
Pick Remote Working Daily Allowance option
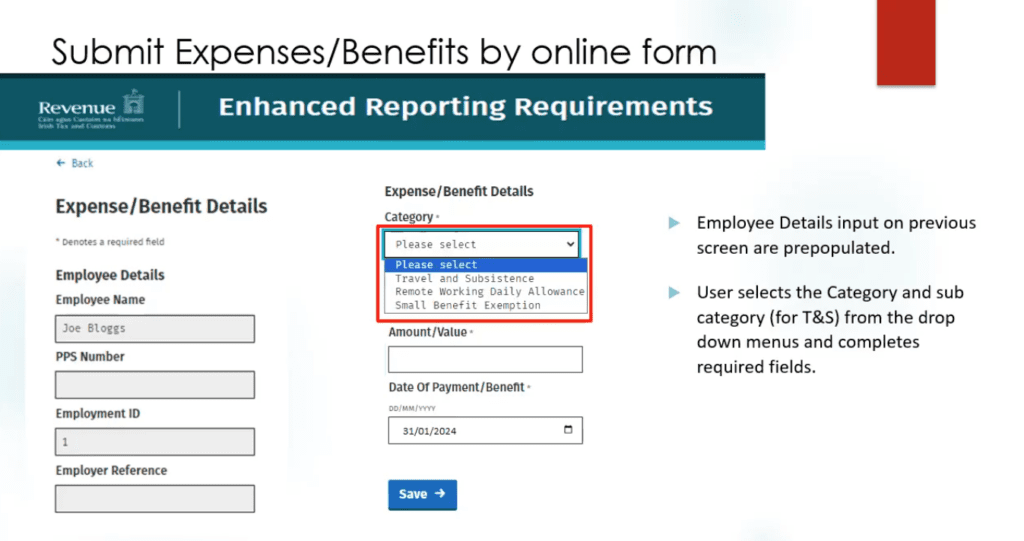(x=489, y=292)
